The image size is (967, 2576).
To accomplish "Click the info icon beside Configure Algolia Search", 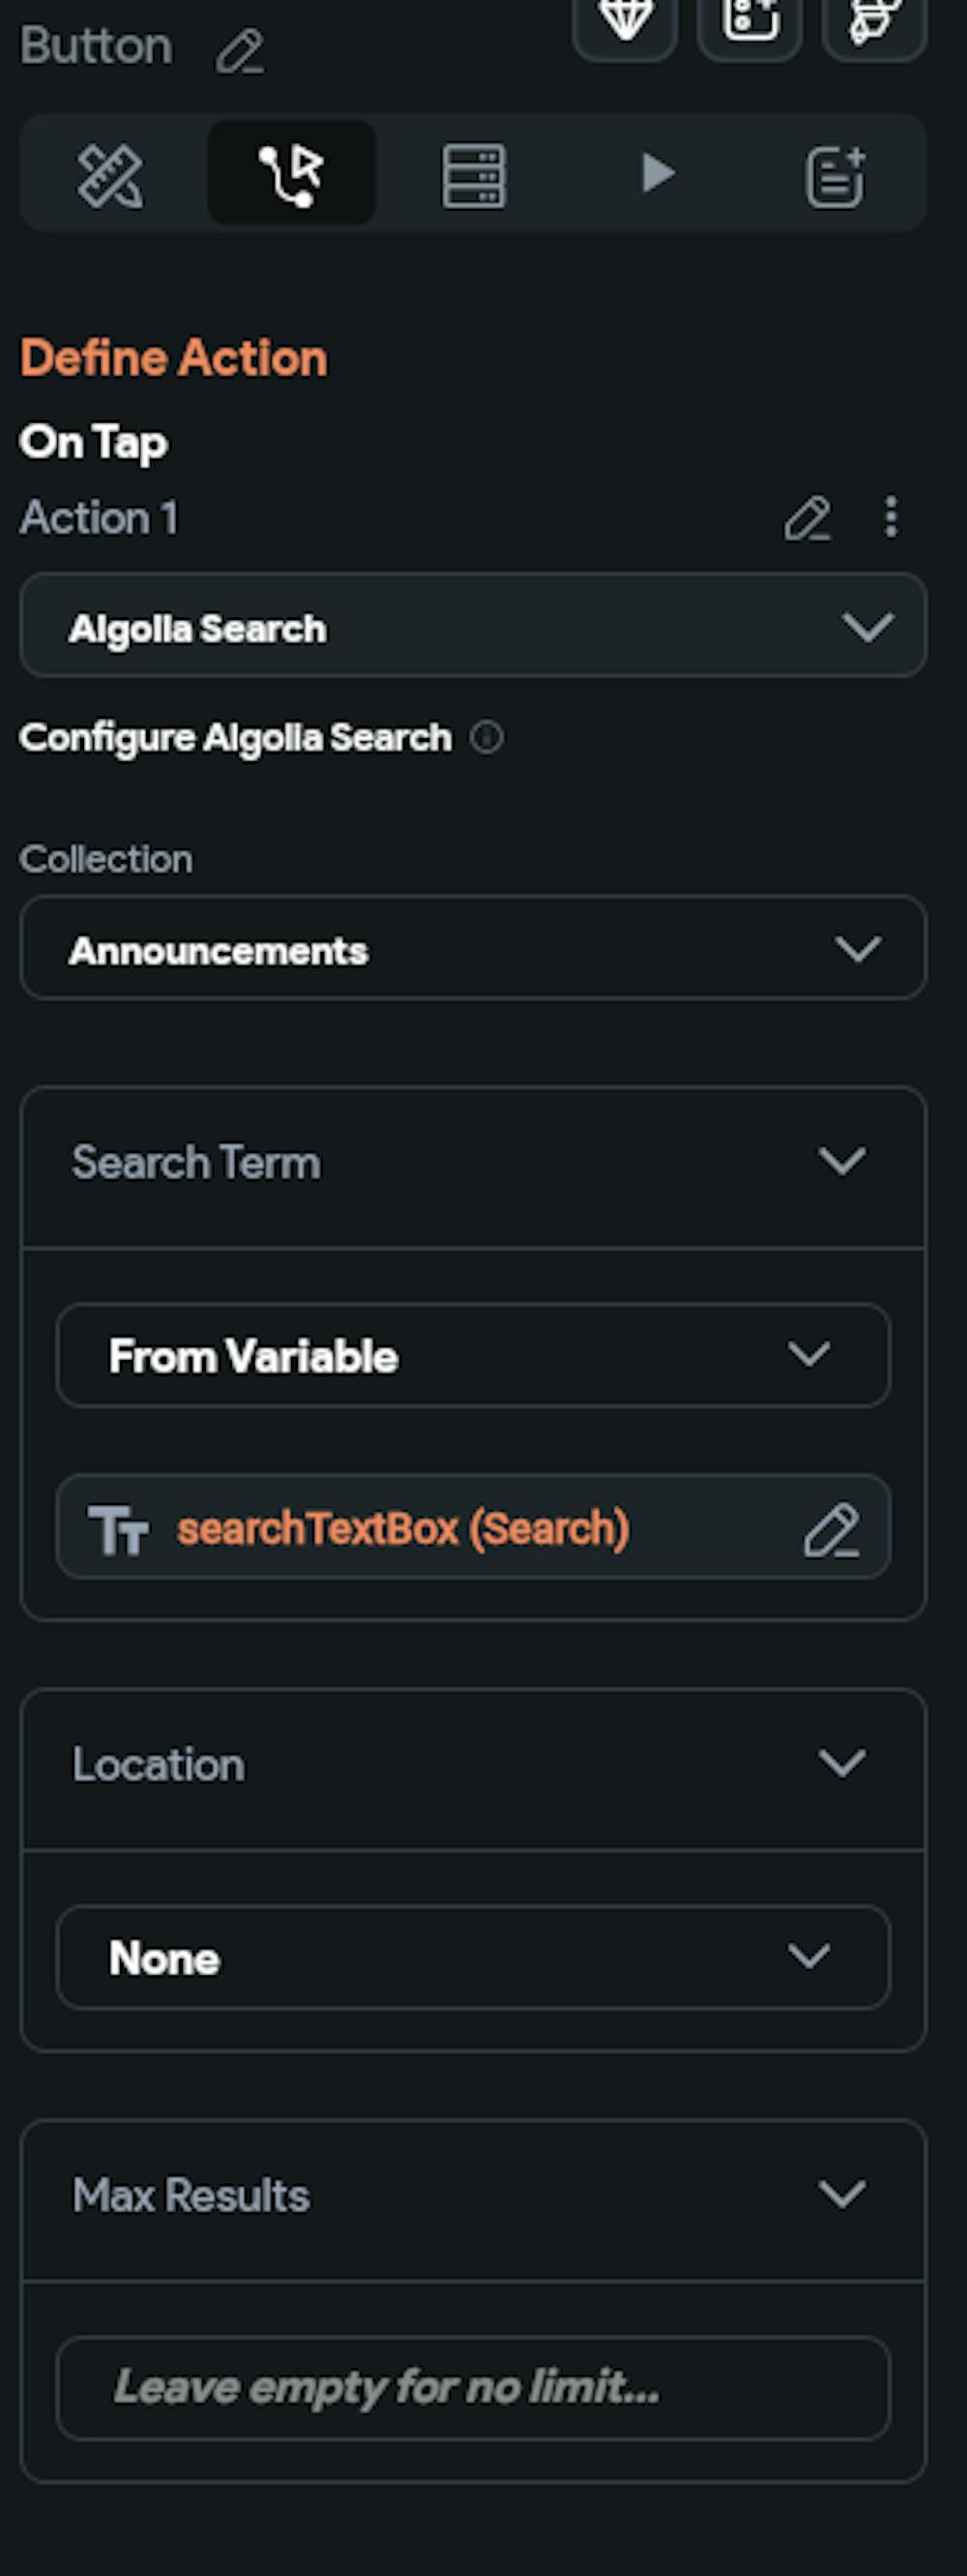I will 486,739.
